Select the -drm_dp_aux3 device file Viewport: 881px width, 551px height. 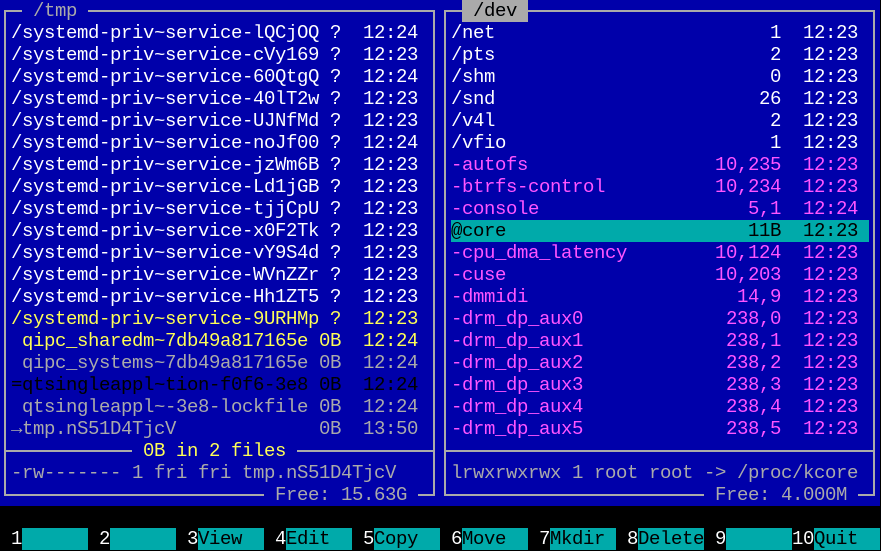pyautogui.click(x=517, y=384)
